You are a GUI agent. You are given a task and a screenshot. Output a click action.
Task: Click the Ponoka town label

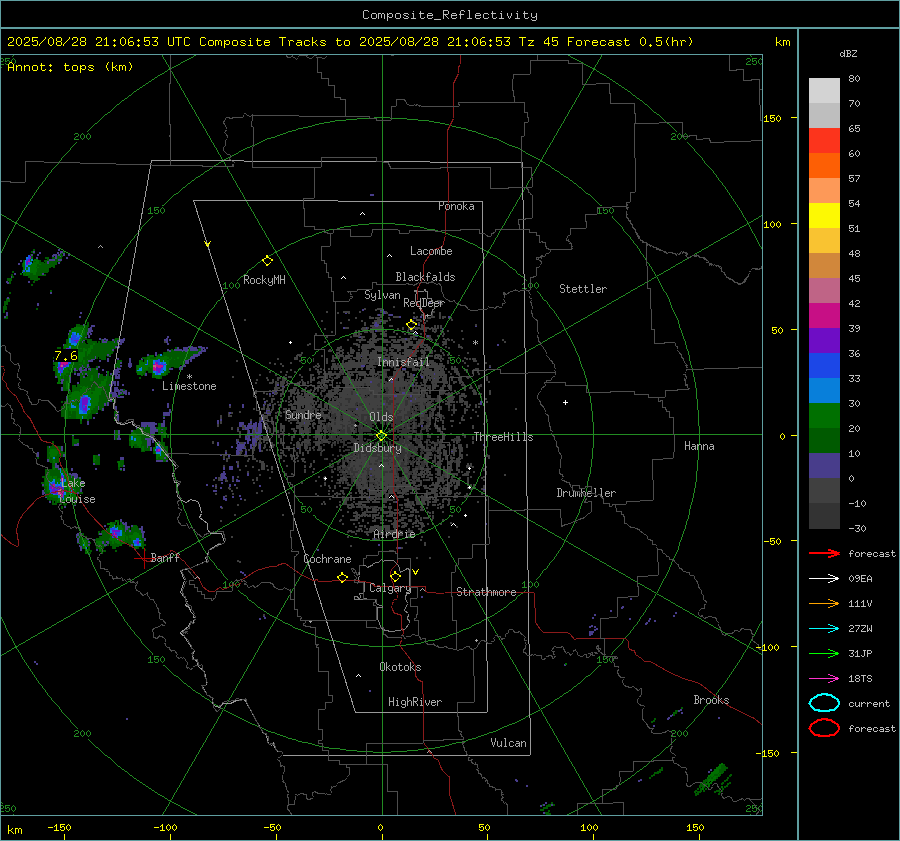456,206
